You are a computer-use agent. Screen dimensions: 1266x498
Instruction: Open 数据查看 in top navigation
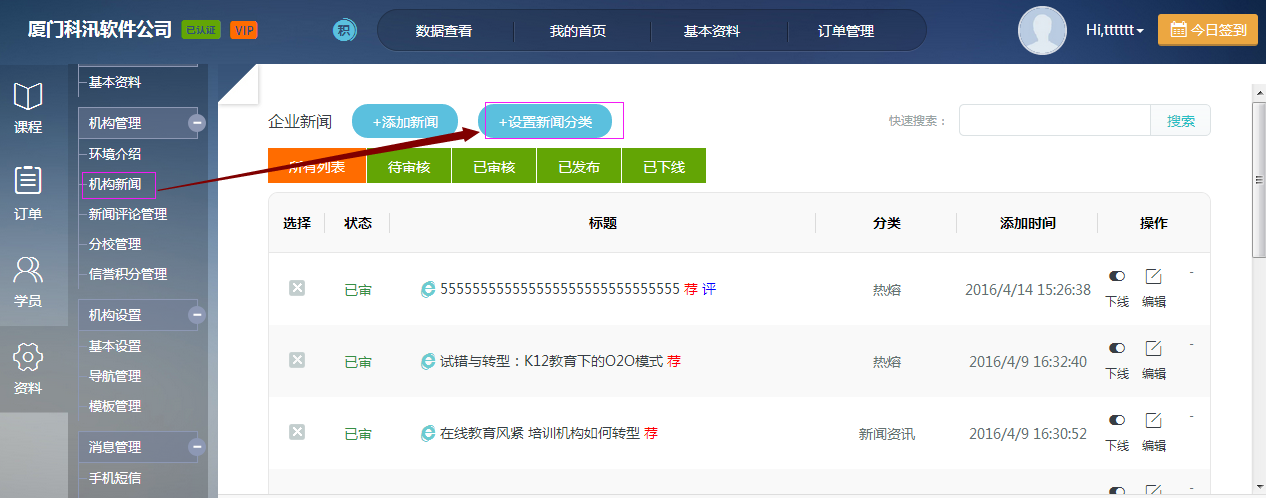click(444, 31)
